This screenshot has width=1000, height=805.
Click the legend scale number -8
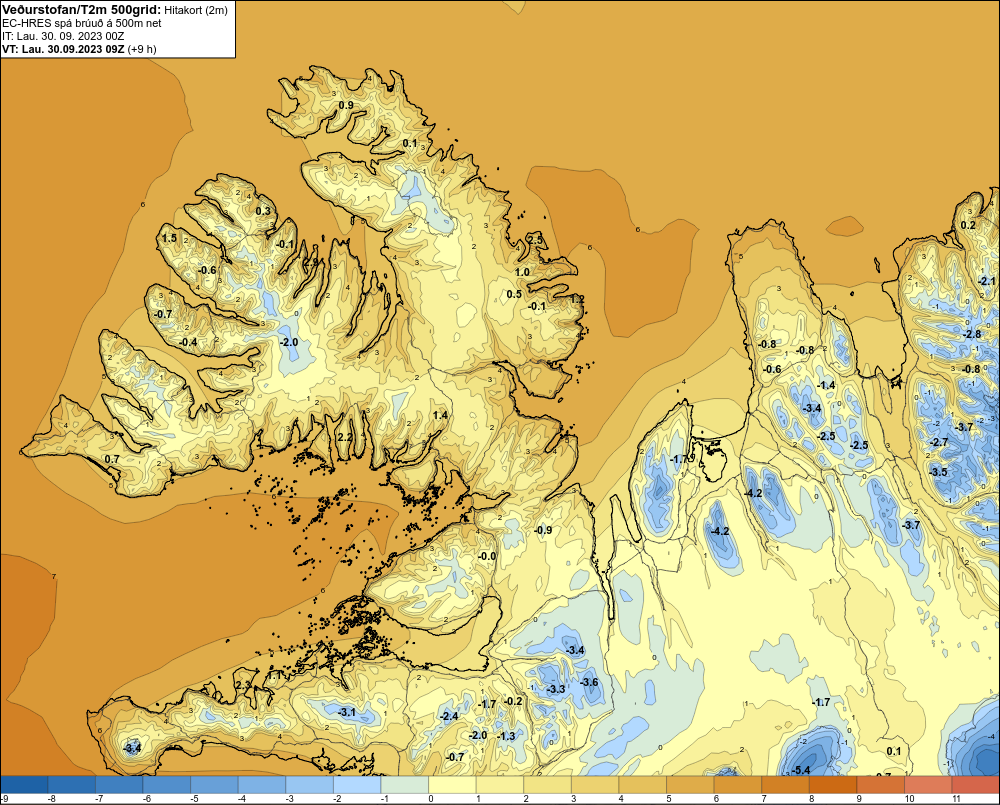pyautogui.click(x=53, y=799)
